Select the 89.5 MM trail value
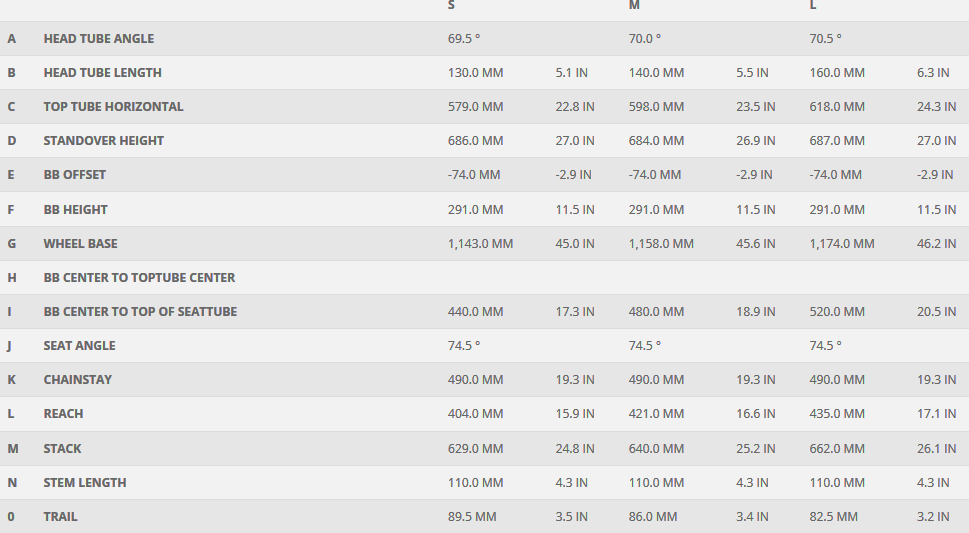This screenshot has width=969, height=533. (472, 517)
